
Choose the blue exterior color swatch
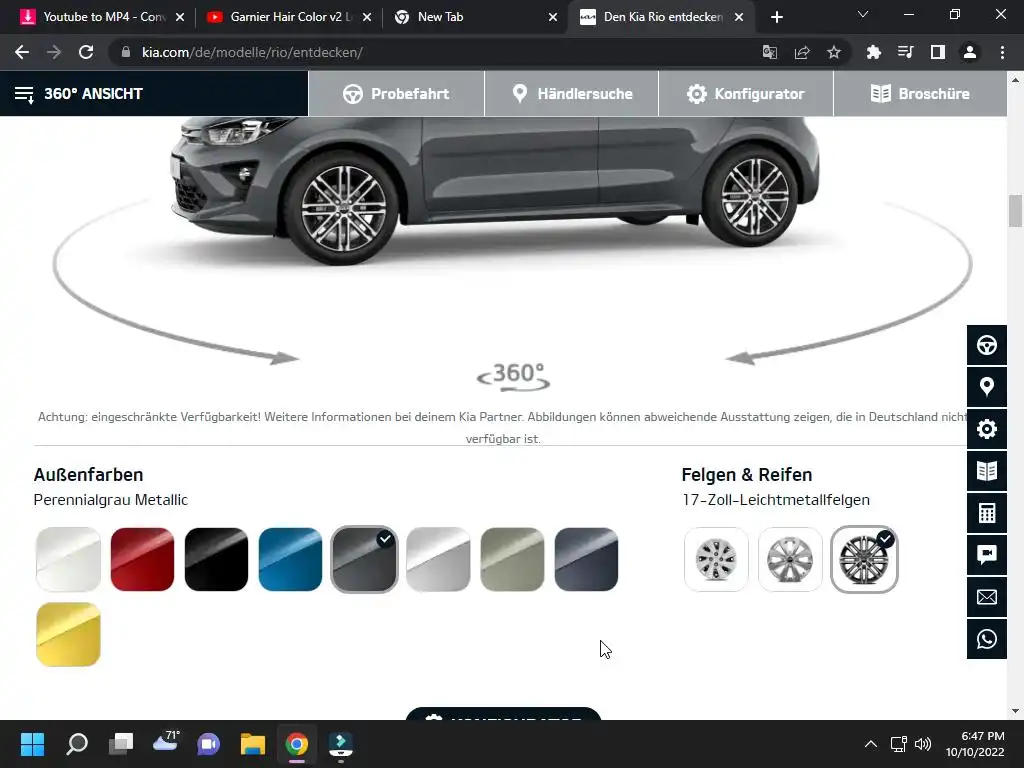(291, 560)
